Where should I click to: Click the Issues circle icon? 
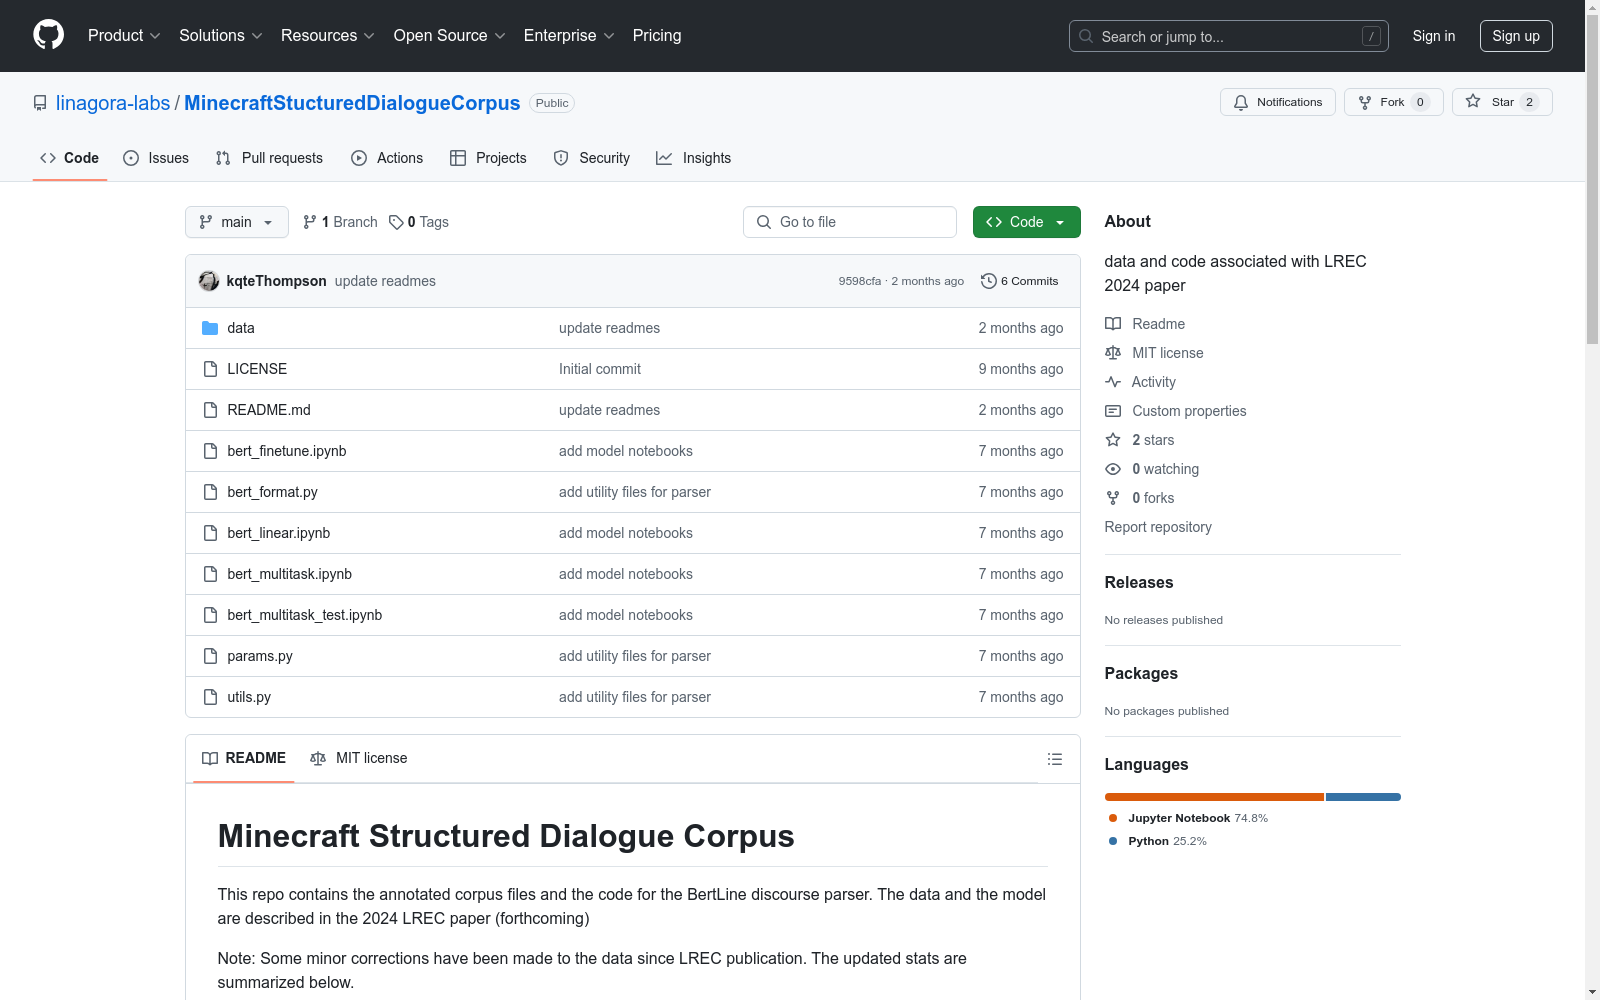click(131, 158)
